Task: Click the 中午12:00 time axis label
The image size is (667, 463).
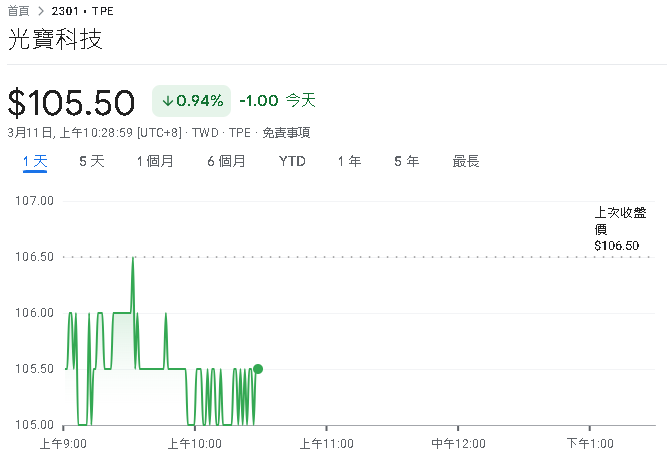Action: 458,444
